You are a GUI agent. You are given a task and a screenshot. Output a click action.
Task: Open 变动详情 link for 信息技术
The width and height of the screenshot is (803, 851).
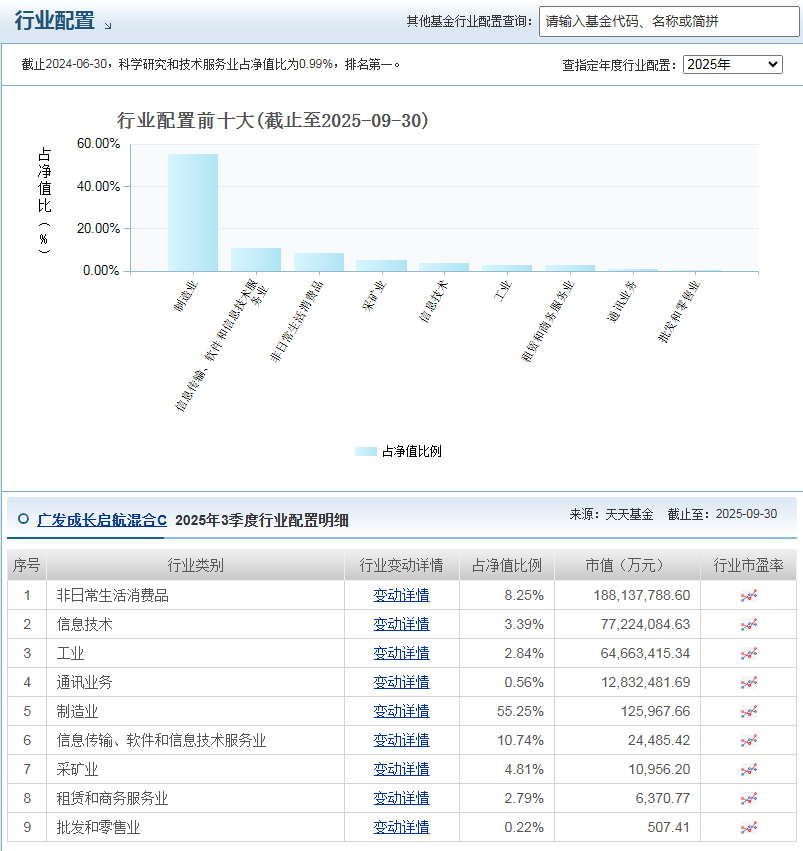(402, 624)
